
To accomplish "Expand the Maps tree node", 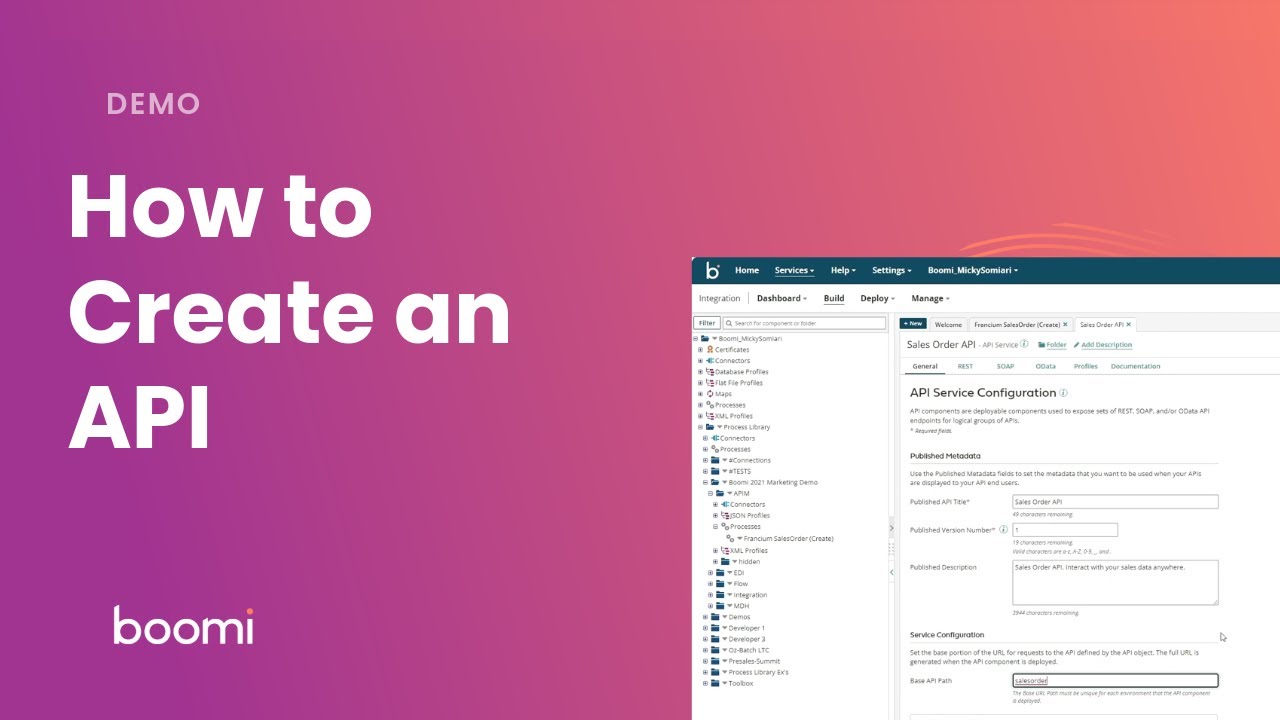I will (700, 394).
